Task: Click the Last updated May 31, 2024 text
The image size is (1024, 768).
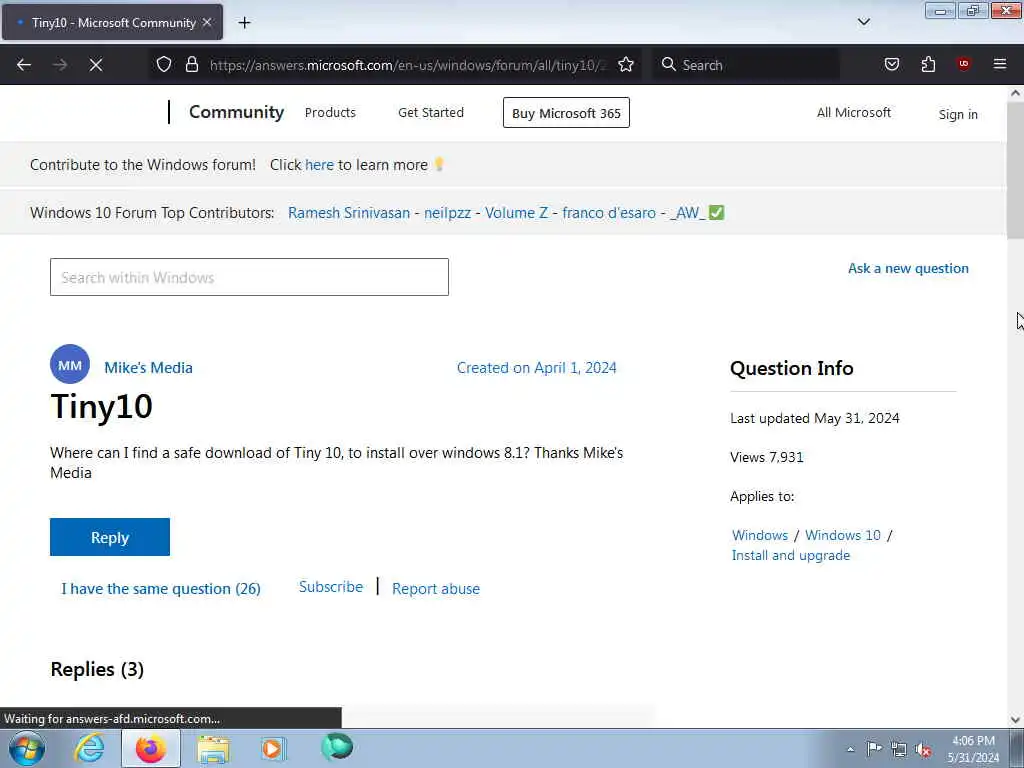Action: (814, 418)
